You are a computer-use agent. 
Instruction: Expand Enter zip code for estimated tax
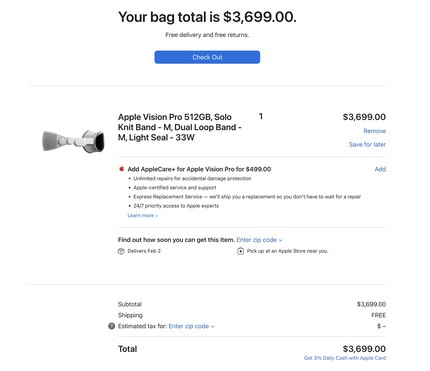(x=191, y=326)
